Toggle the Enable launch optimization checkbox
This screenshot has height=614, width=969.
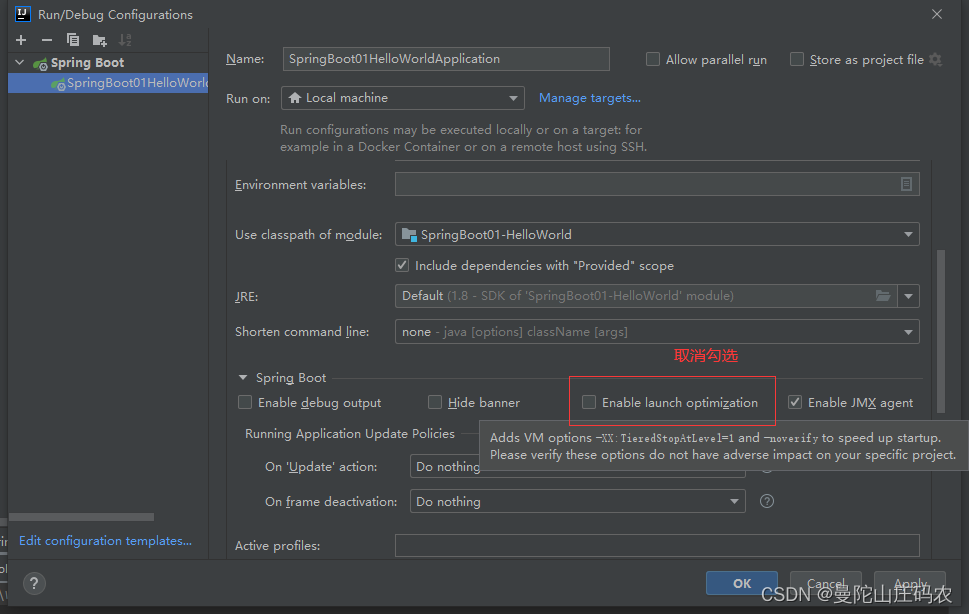tap(590, 403)
